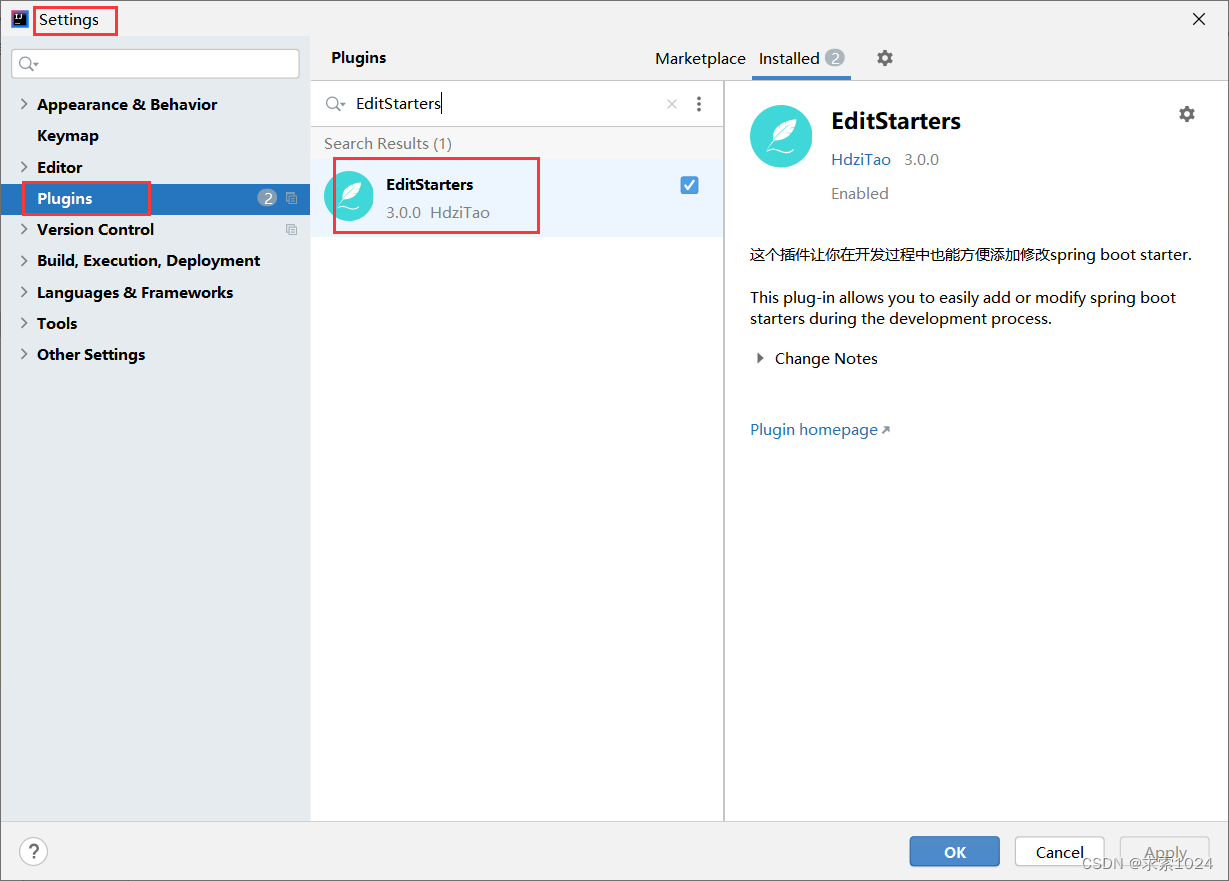Click the Installed tab count badge
This screenshot has height=881, width=1229.
pos(834,58)
